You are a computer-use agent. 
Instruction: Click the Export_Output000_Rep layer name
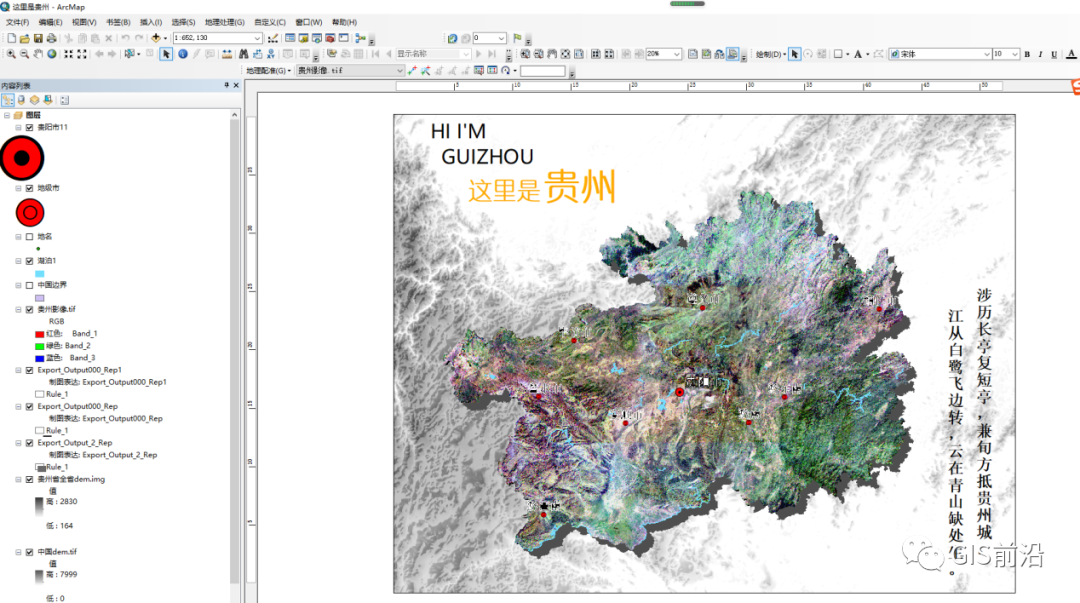77,407
